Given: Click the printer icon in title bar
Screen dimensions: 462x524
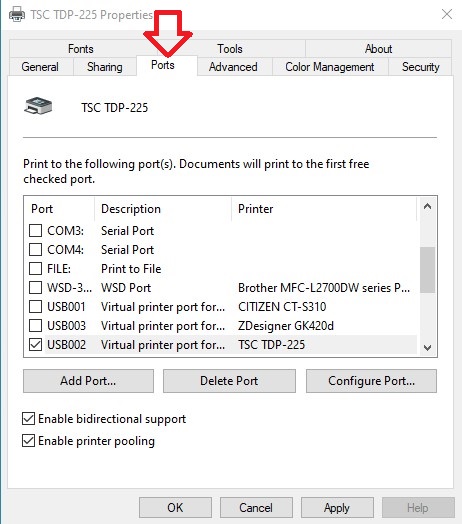Looking at the screenshot, I should click(17, 15).
